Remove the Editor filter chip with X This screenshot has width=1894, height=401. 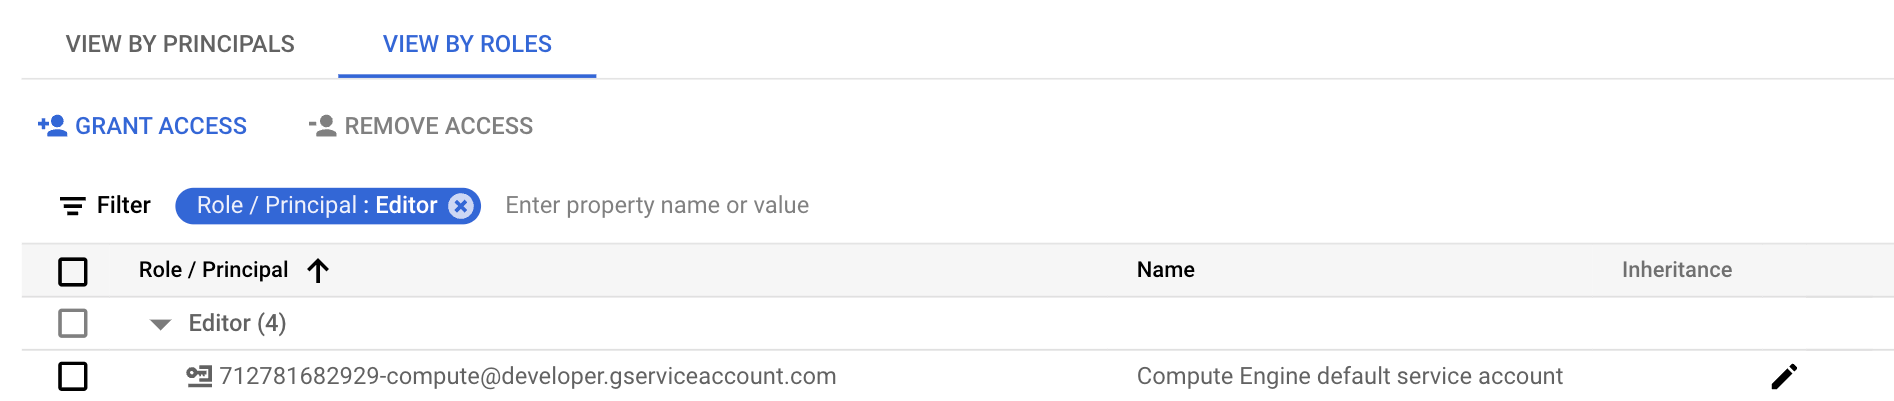(461, 206)
